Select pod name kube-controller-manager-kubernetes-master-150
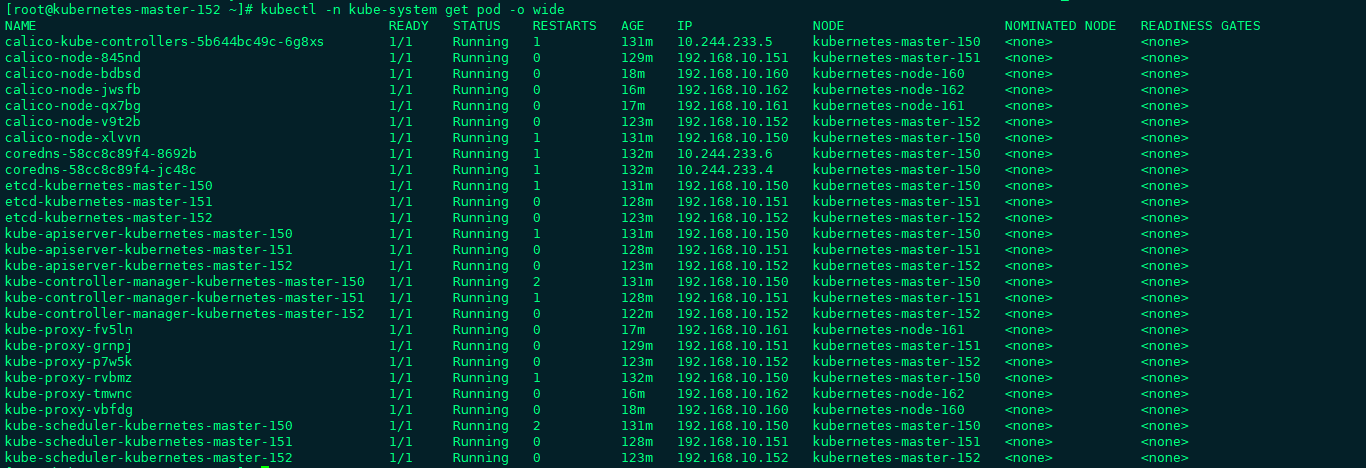Image resolution: width=1366 pixels, height=468 pixels. click(185, 282)
